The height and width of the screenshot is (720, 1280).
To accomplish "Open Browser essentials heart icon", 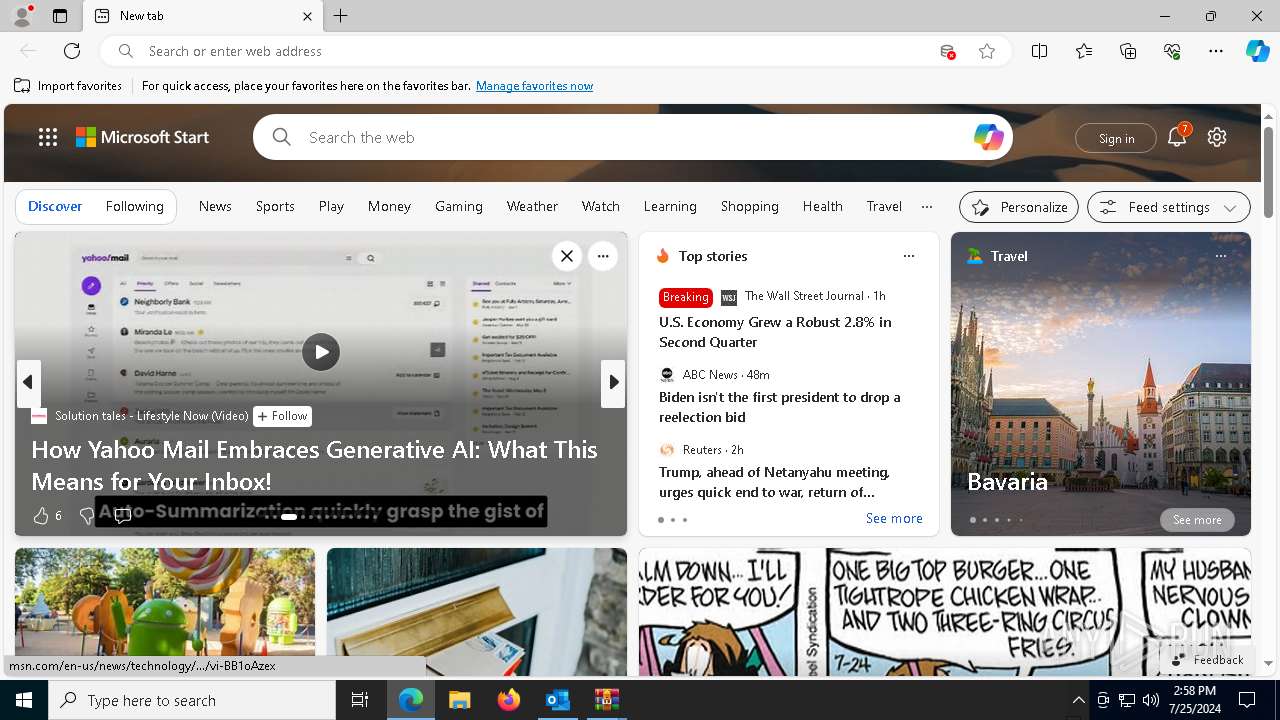I will [x=1172, y=51].
